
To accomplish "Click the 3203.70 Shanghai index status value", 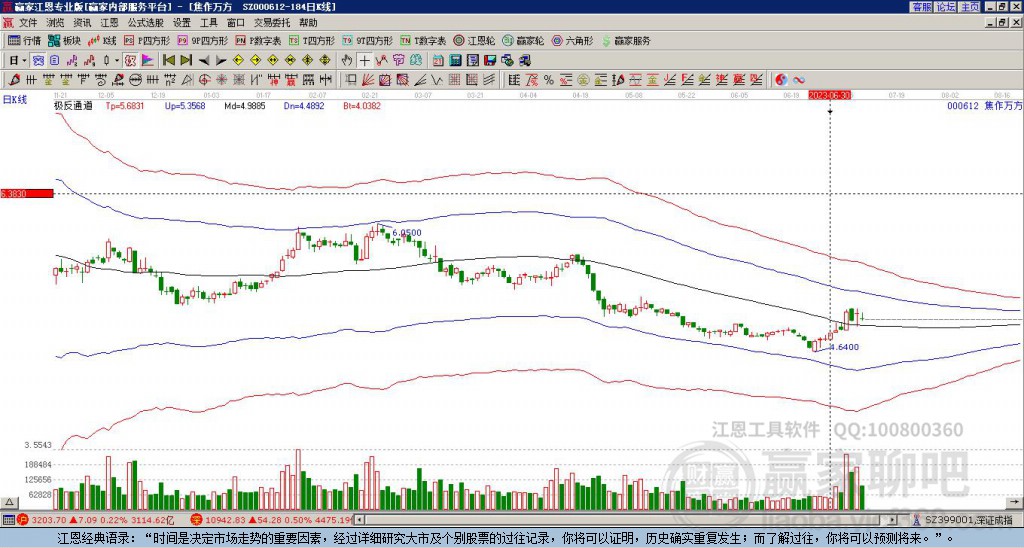I will pyautogui.click(x=50, y=520).
